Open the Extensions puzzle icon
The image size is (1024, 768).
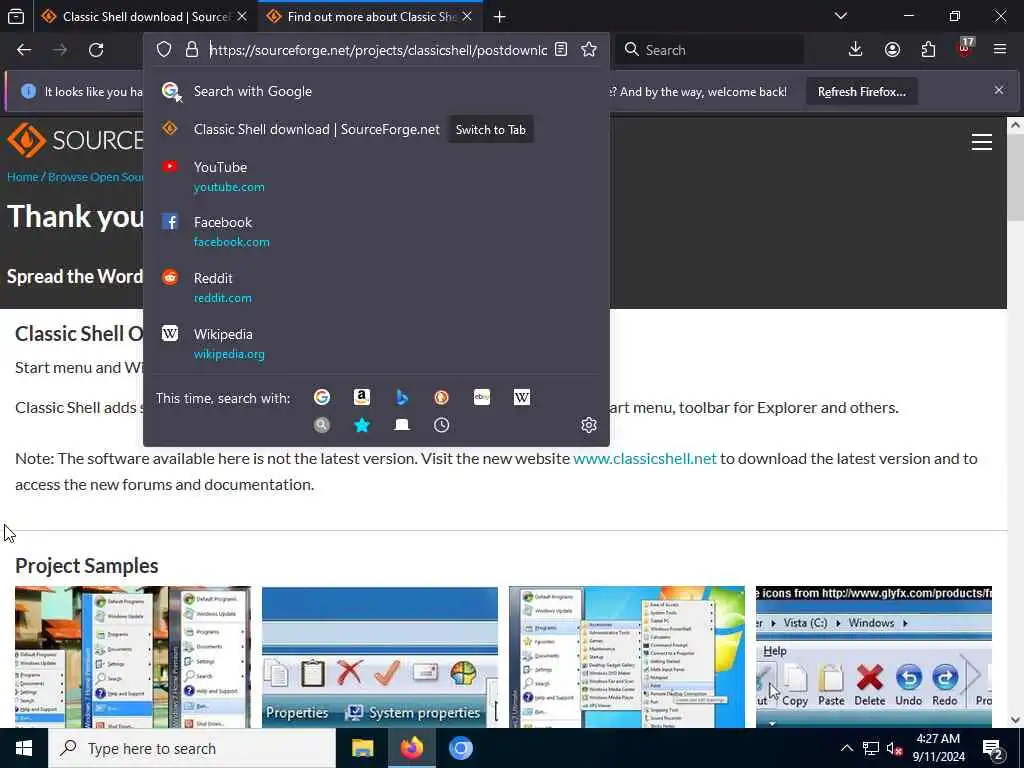point(928,50)
